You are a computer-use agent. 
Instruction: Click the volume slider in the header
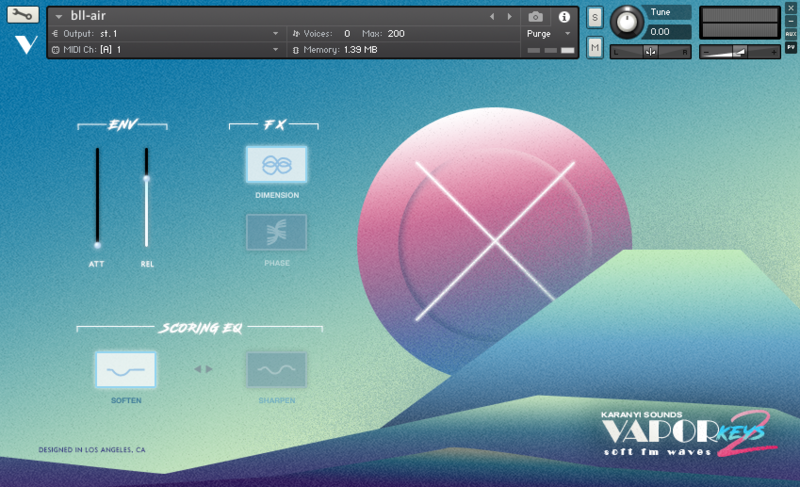[740, 52]
